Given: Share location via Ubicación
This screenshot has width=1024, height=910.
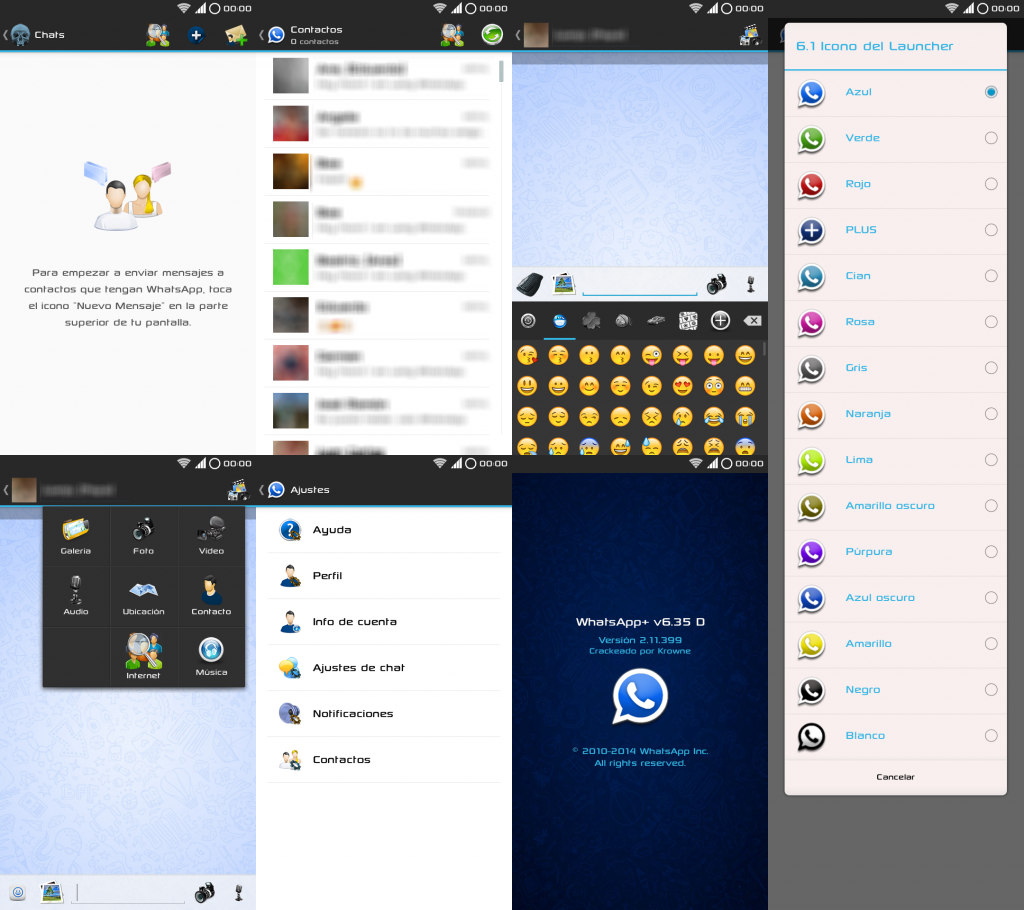Looking at the screenshot, I should pyautogui.click(x=144, y=596).
